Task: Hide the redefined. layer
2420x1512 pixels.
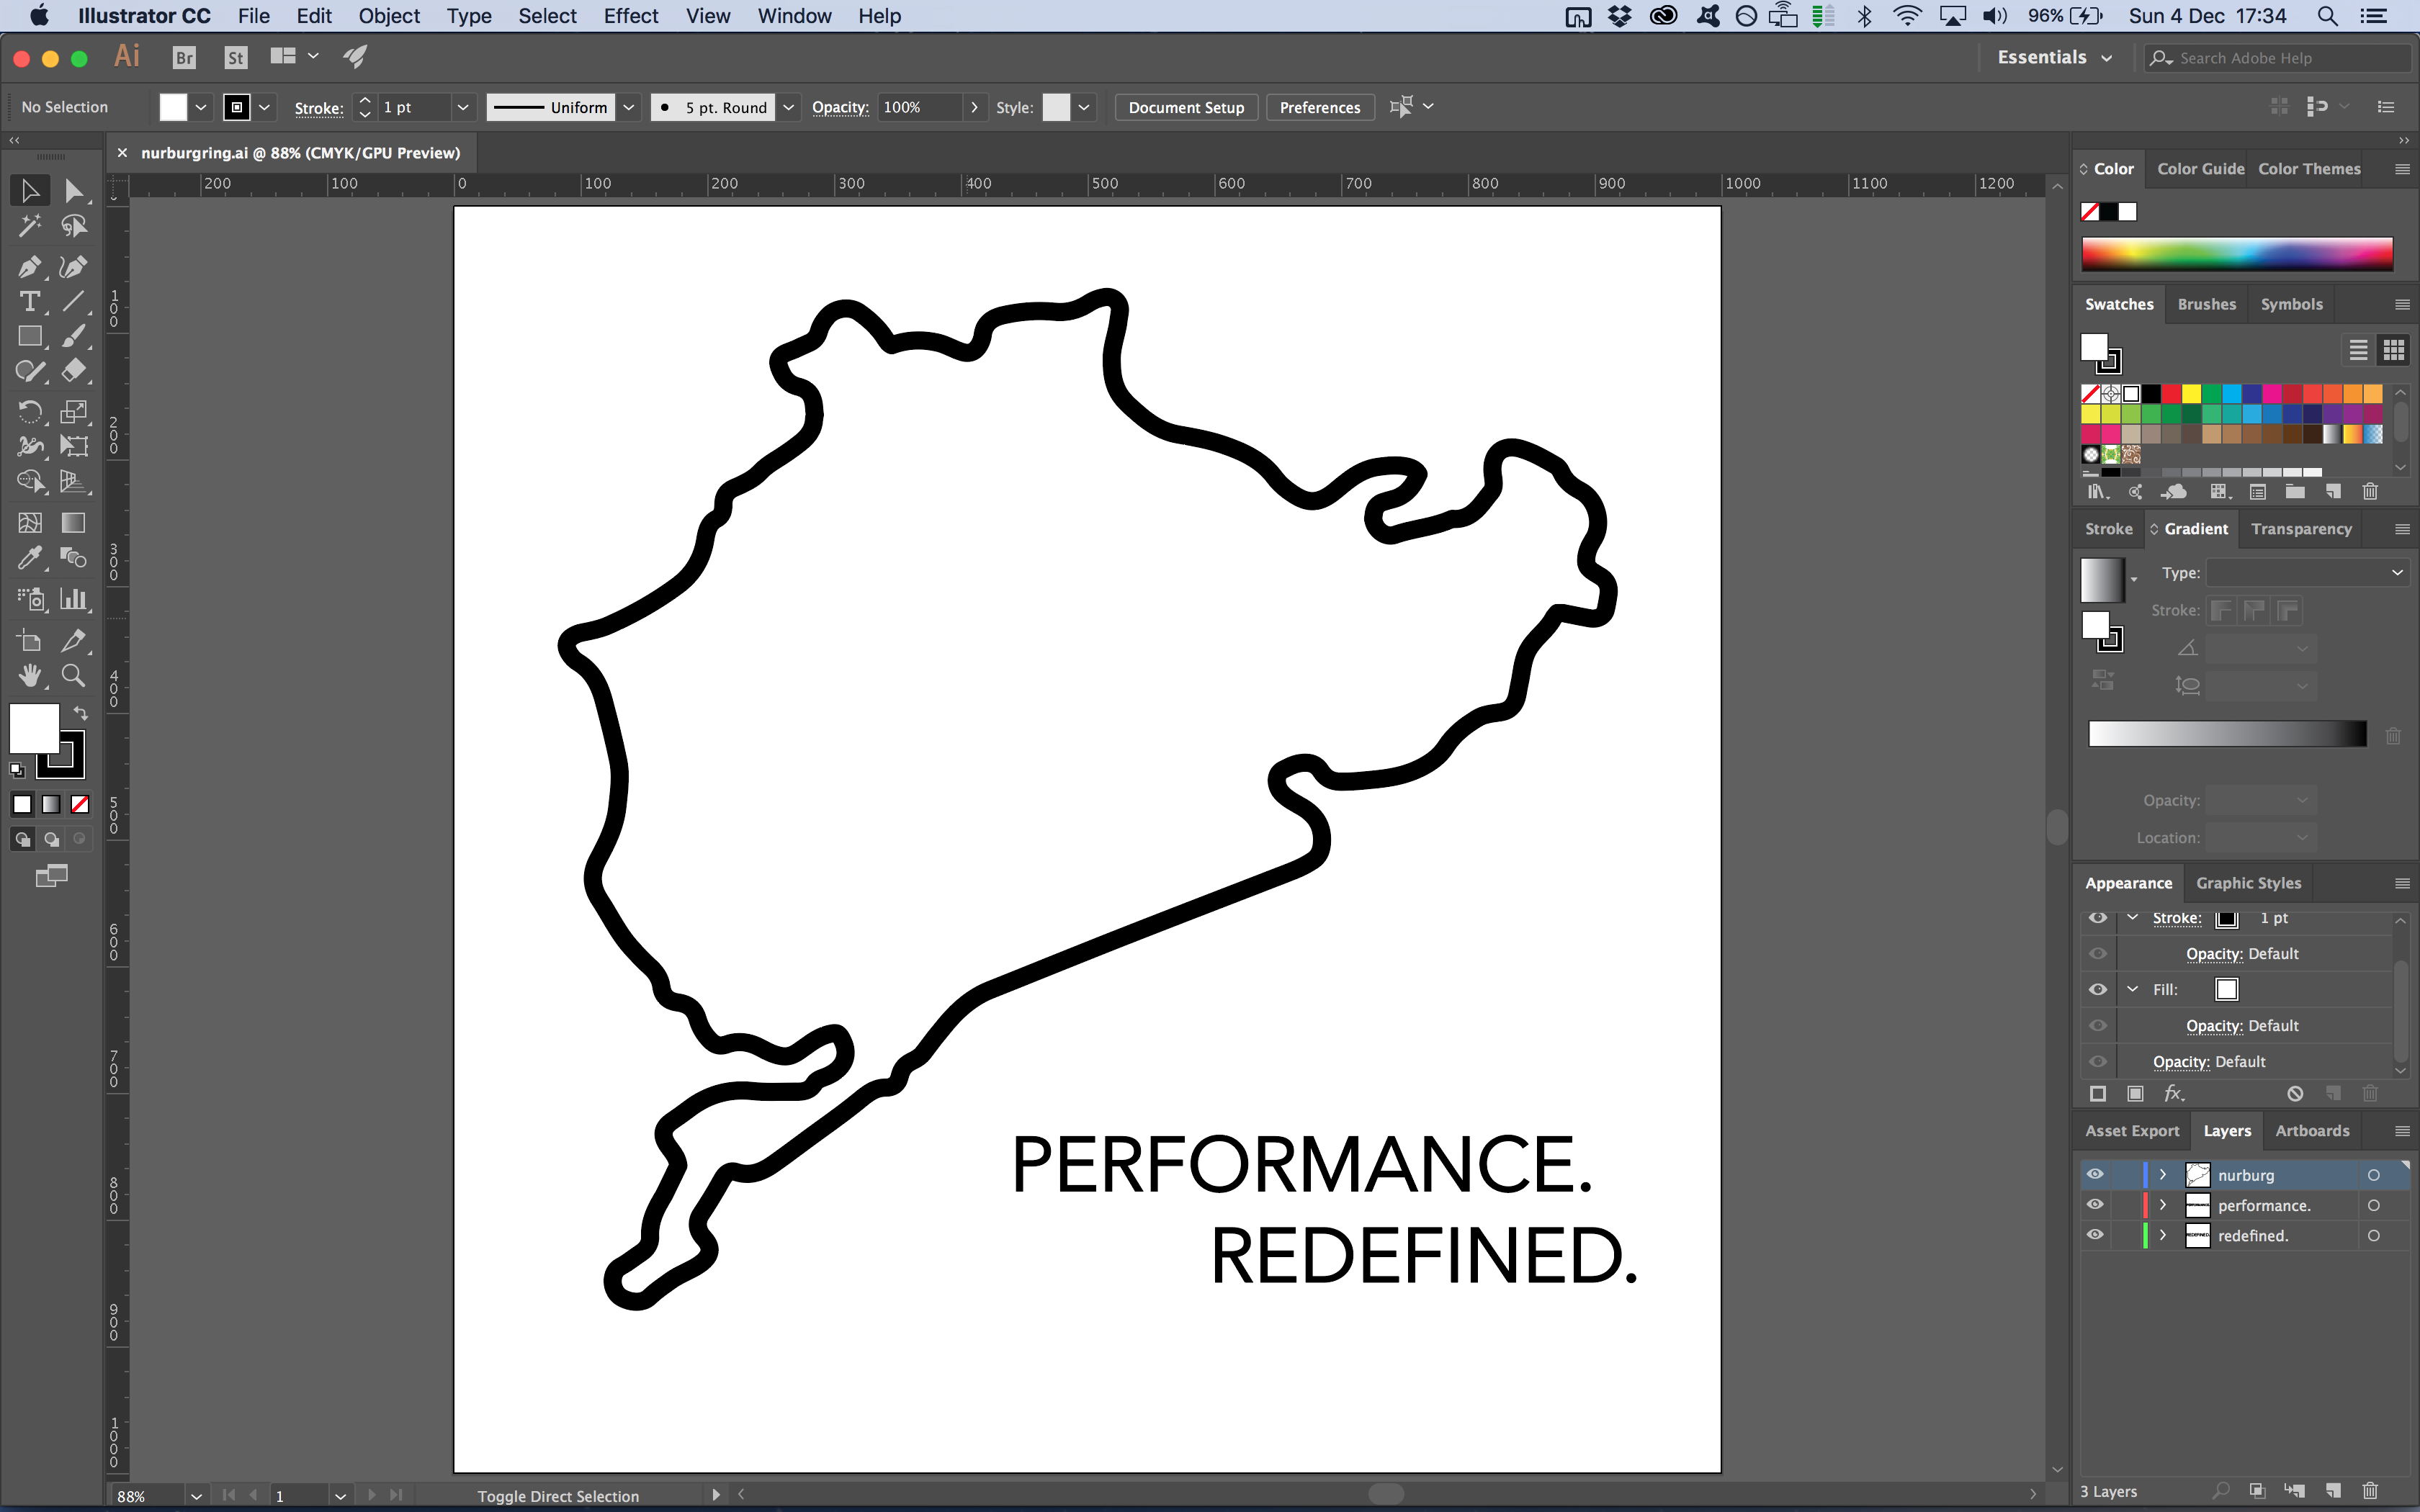Action: click(x=2095, y=1235)
